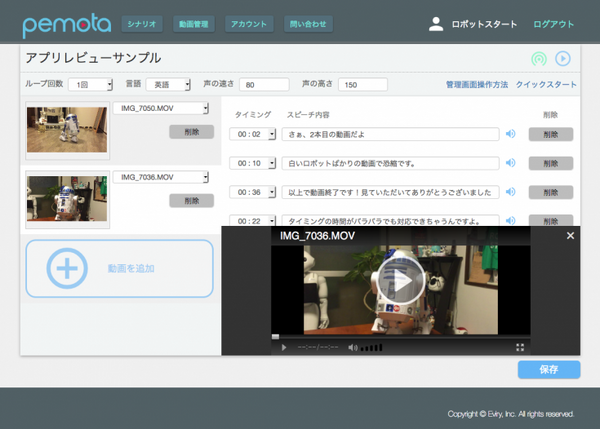Go to the 動画管理 menu tab

(x=194, y=24)
